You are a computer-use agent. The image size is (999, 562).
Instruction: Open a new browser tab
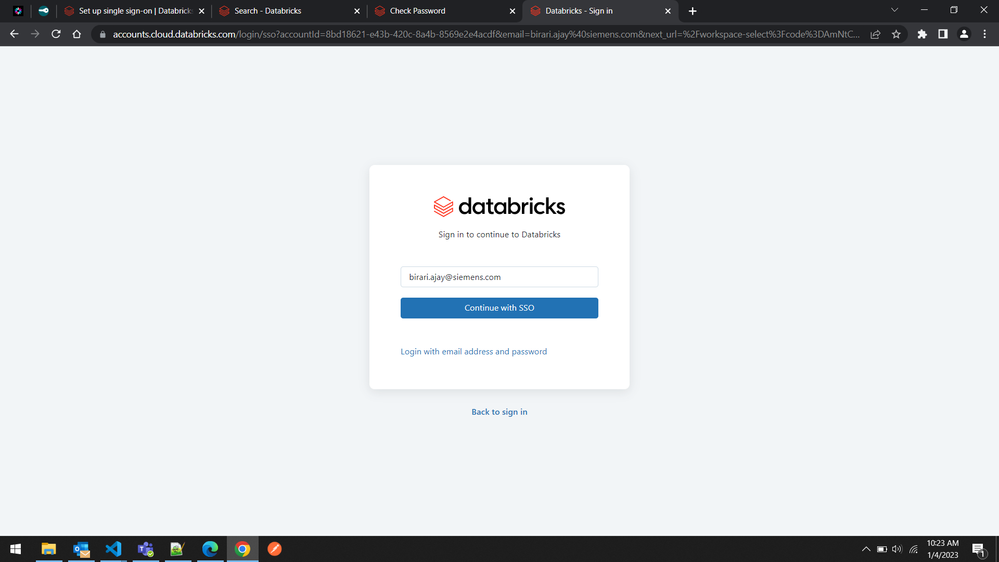tap(692, 11)
